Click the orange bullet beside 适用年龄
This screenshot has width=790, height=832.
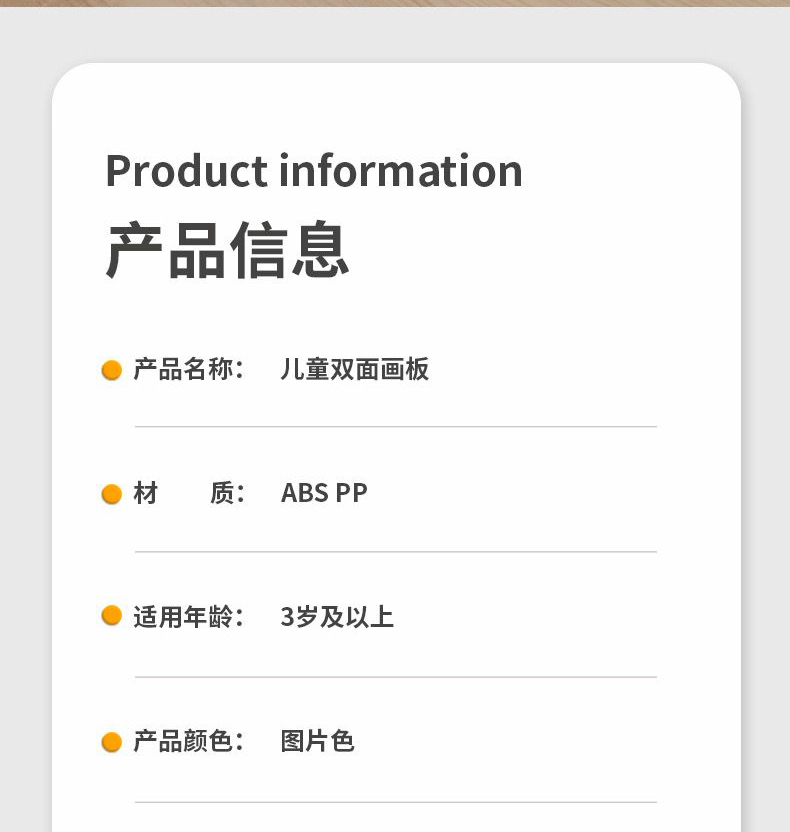[112, 616]
